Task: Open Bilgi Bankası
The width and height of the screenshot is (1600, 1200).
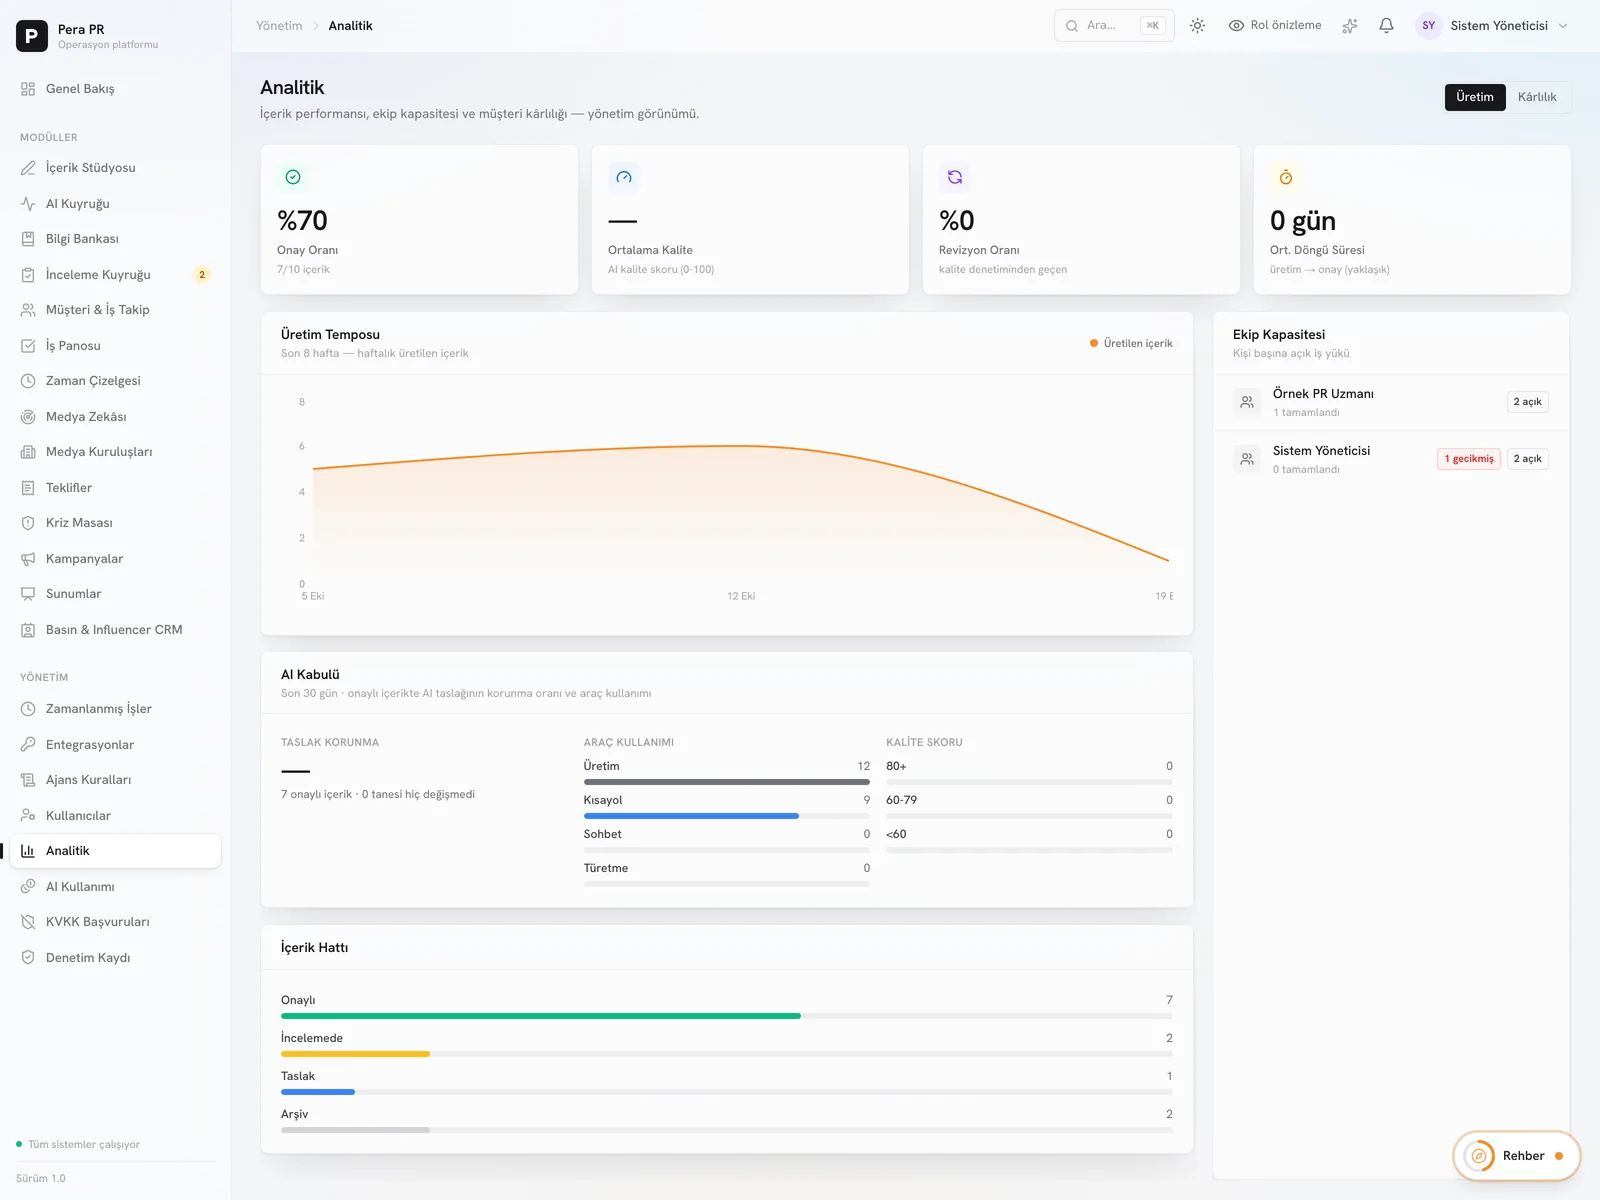Action: pyautogui.click(x=115, y=239)
